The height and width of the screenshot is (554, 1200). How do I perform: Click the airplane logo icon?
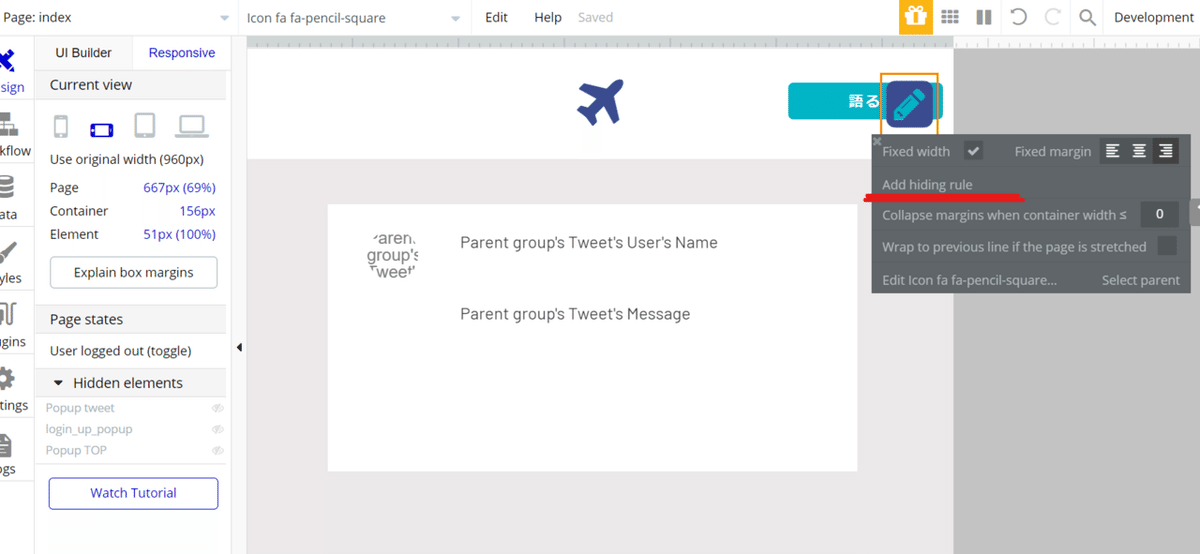[x=600, y=102]
